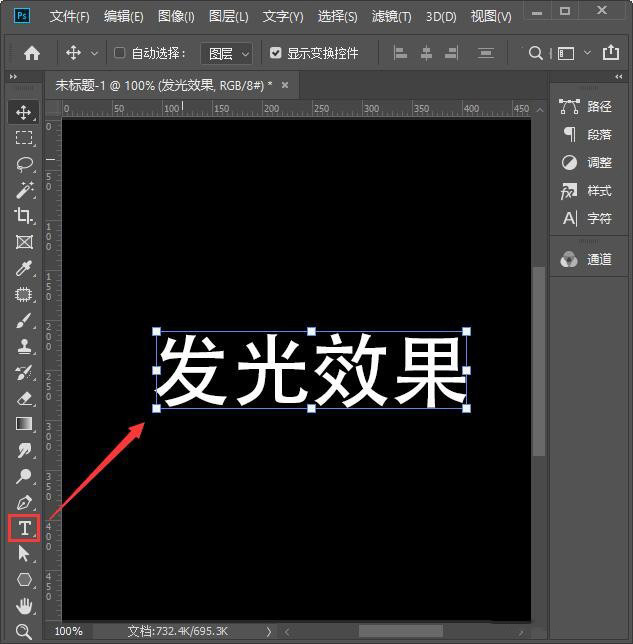Image resolution: width=633 pixels, height=644 pixels.
Task: Click the horizontal scrollbar thumb
Action: click(x=401, y=631)
